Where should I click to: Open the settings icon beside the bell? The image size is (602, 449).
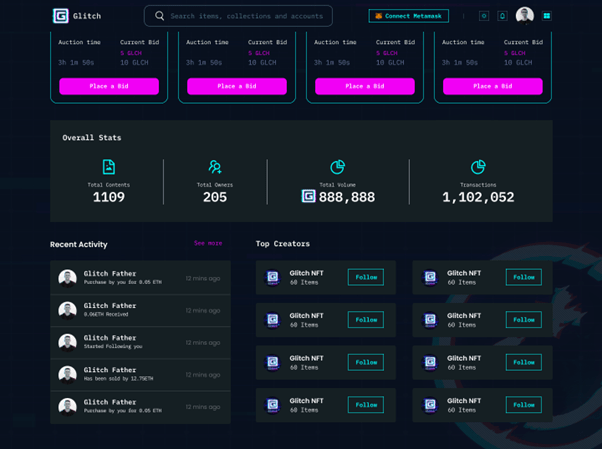tap(484, 16)
